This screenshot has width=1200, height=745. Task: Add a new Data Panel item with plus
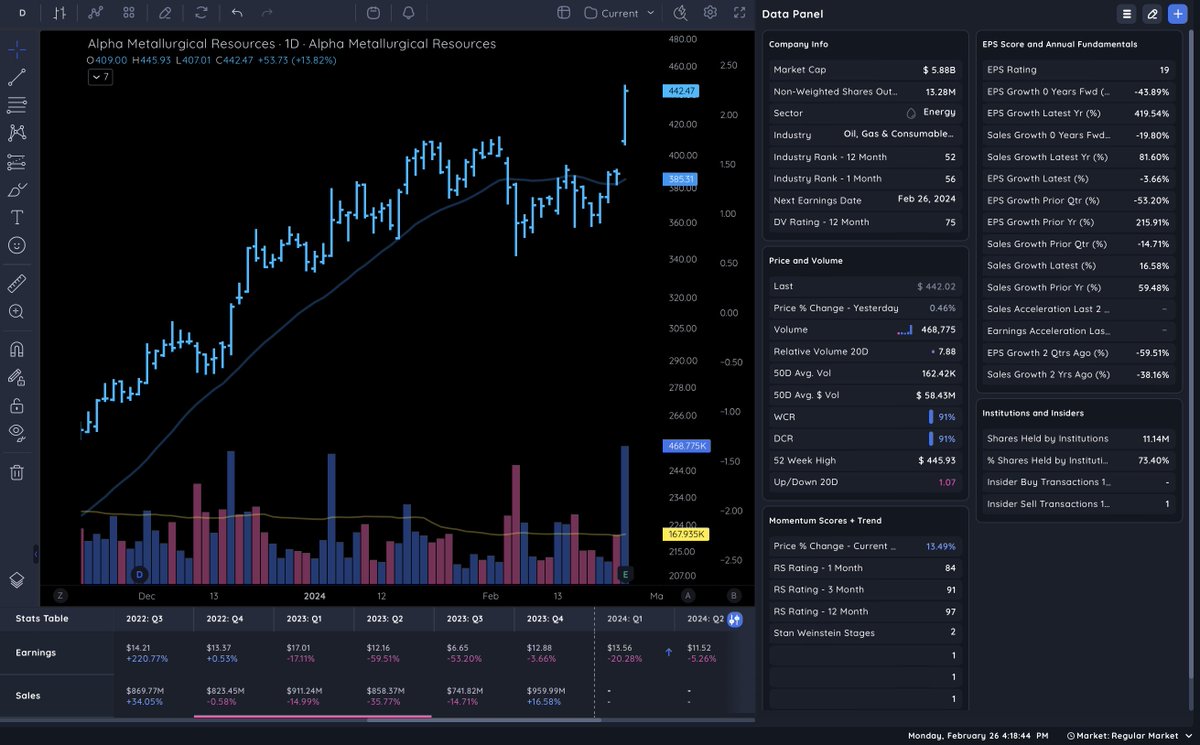(1177, 14)
